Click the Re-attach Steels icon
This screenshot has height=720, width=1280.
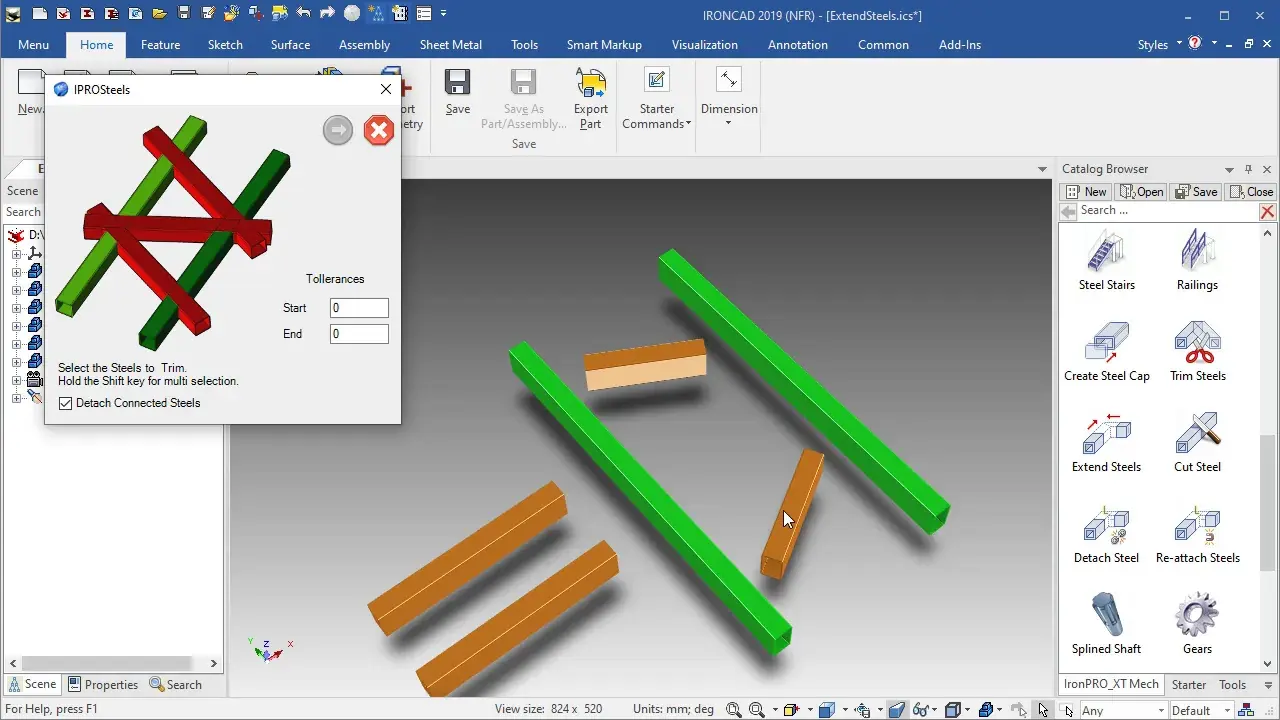pos(1197,526)
